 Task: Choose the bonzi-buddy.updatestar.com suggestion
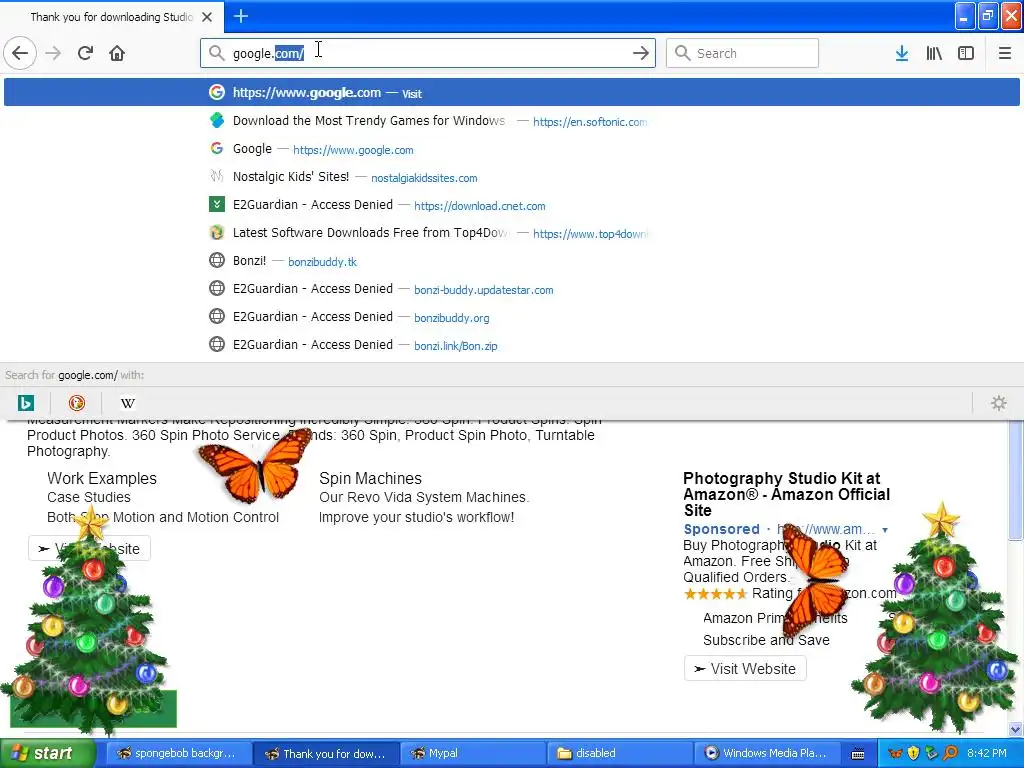pos(511,289)
